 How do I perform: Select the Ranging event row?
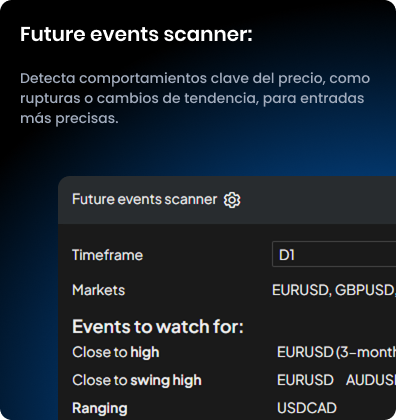[227, 408]
